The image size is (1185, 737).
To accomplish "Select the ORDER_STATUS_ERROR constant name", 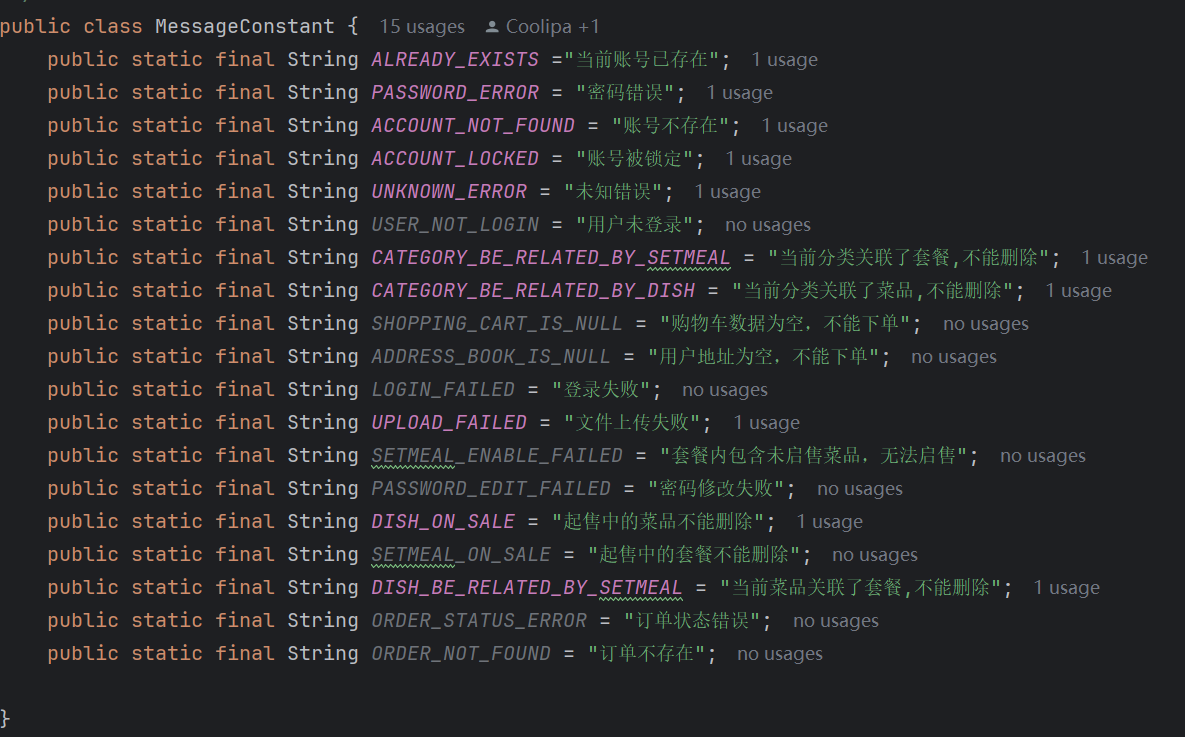I will click(x=479, y=621).
